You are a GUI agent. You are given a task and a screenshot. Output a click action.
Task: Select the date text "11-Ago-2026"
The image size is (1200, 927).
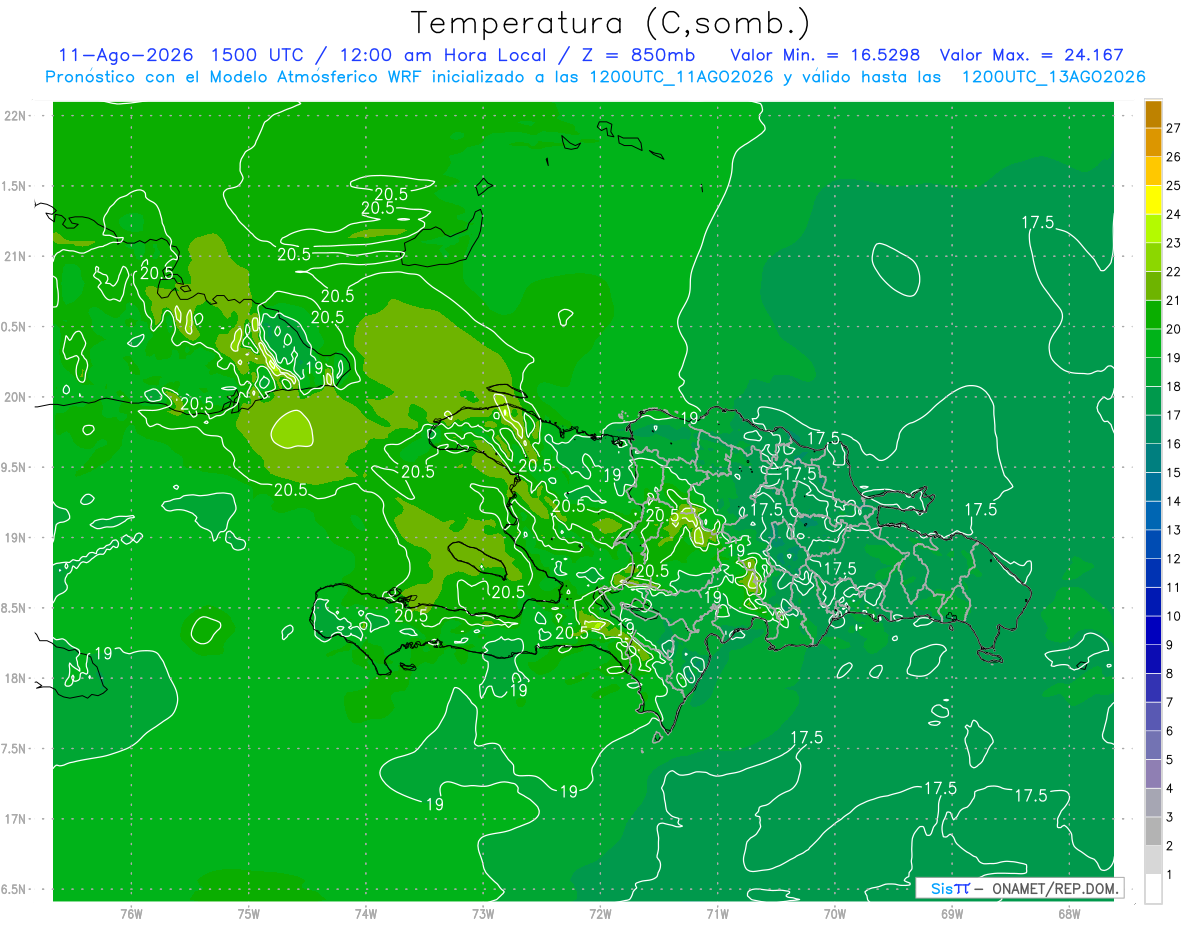tap(126, 55)
